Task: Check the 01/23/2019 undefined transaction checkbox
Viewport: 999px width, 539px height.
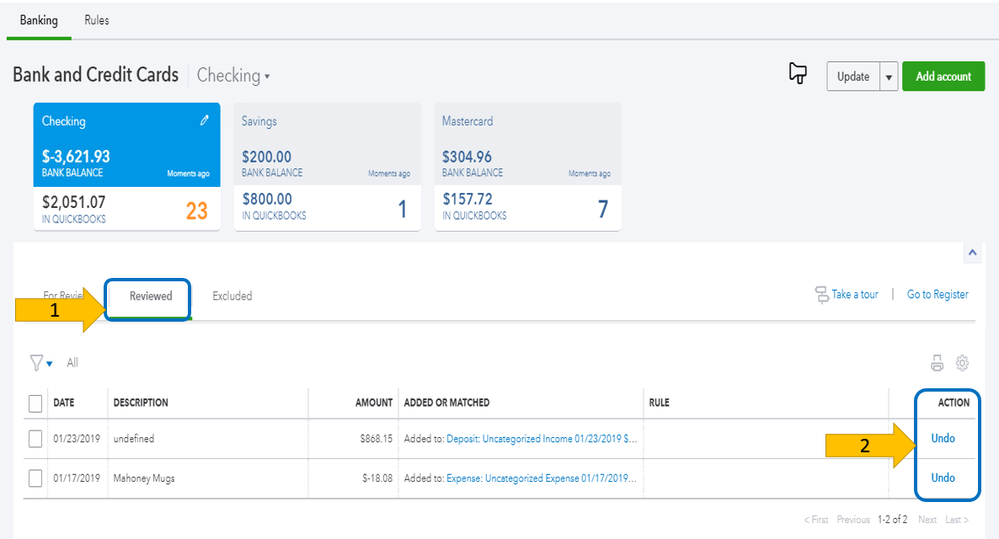Action: tap(35, 439)
